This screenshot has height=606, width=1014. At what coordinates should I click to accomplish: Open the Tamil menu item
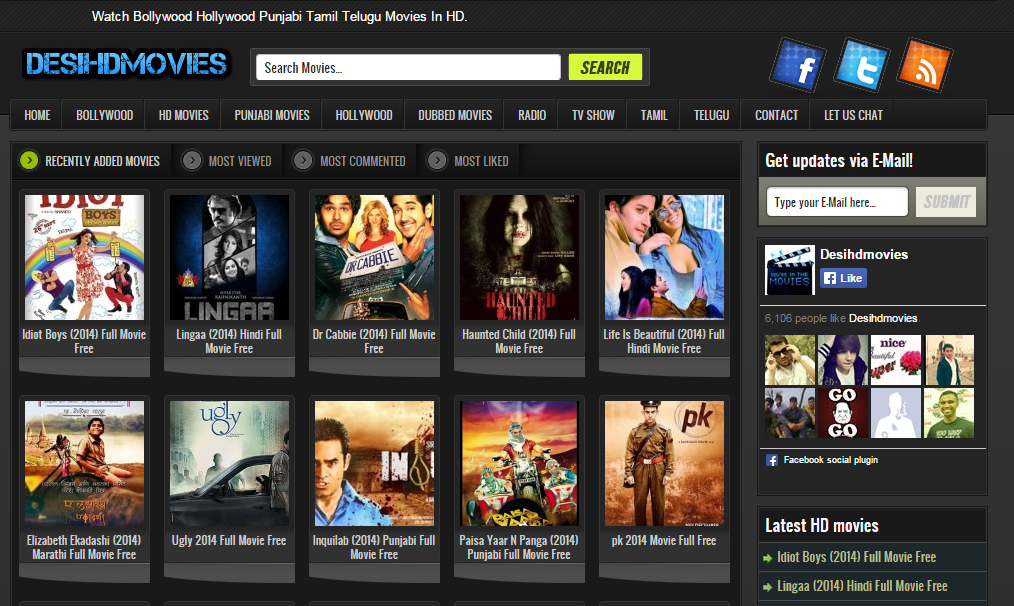tap(653, 115)
